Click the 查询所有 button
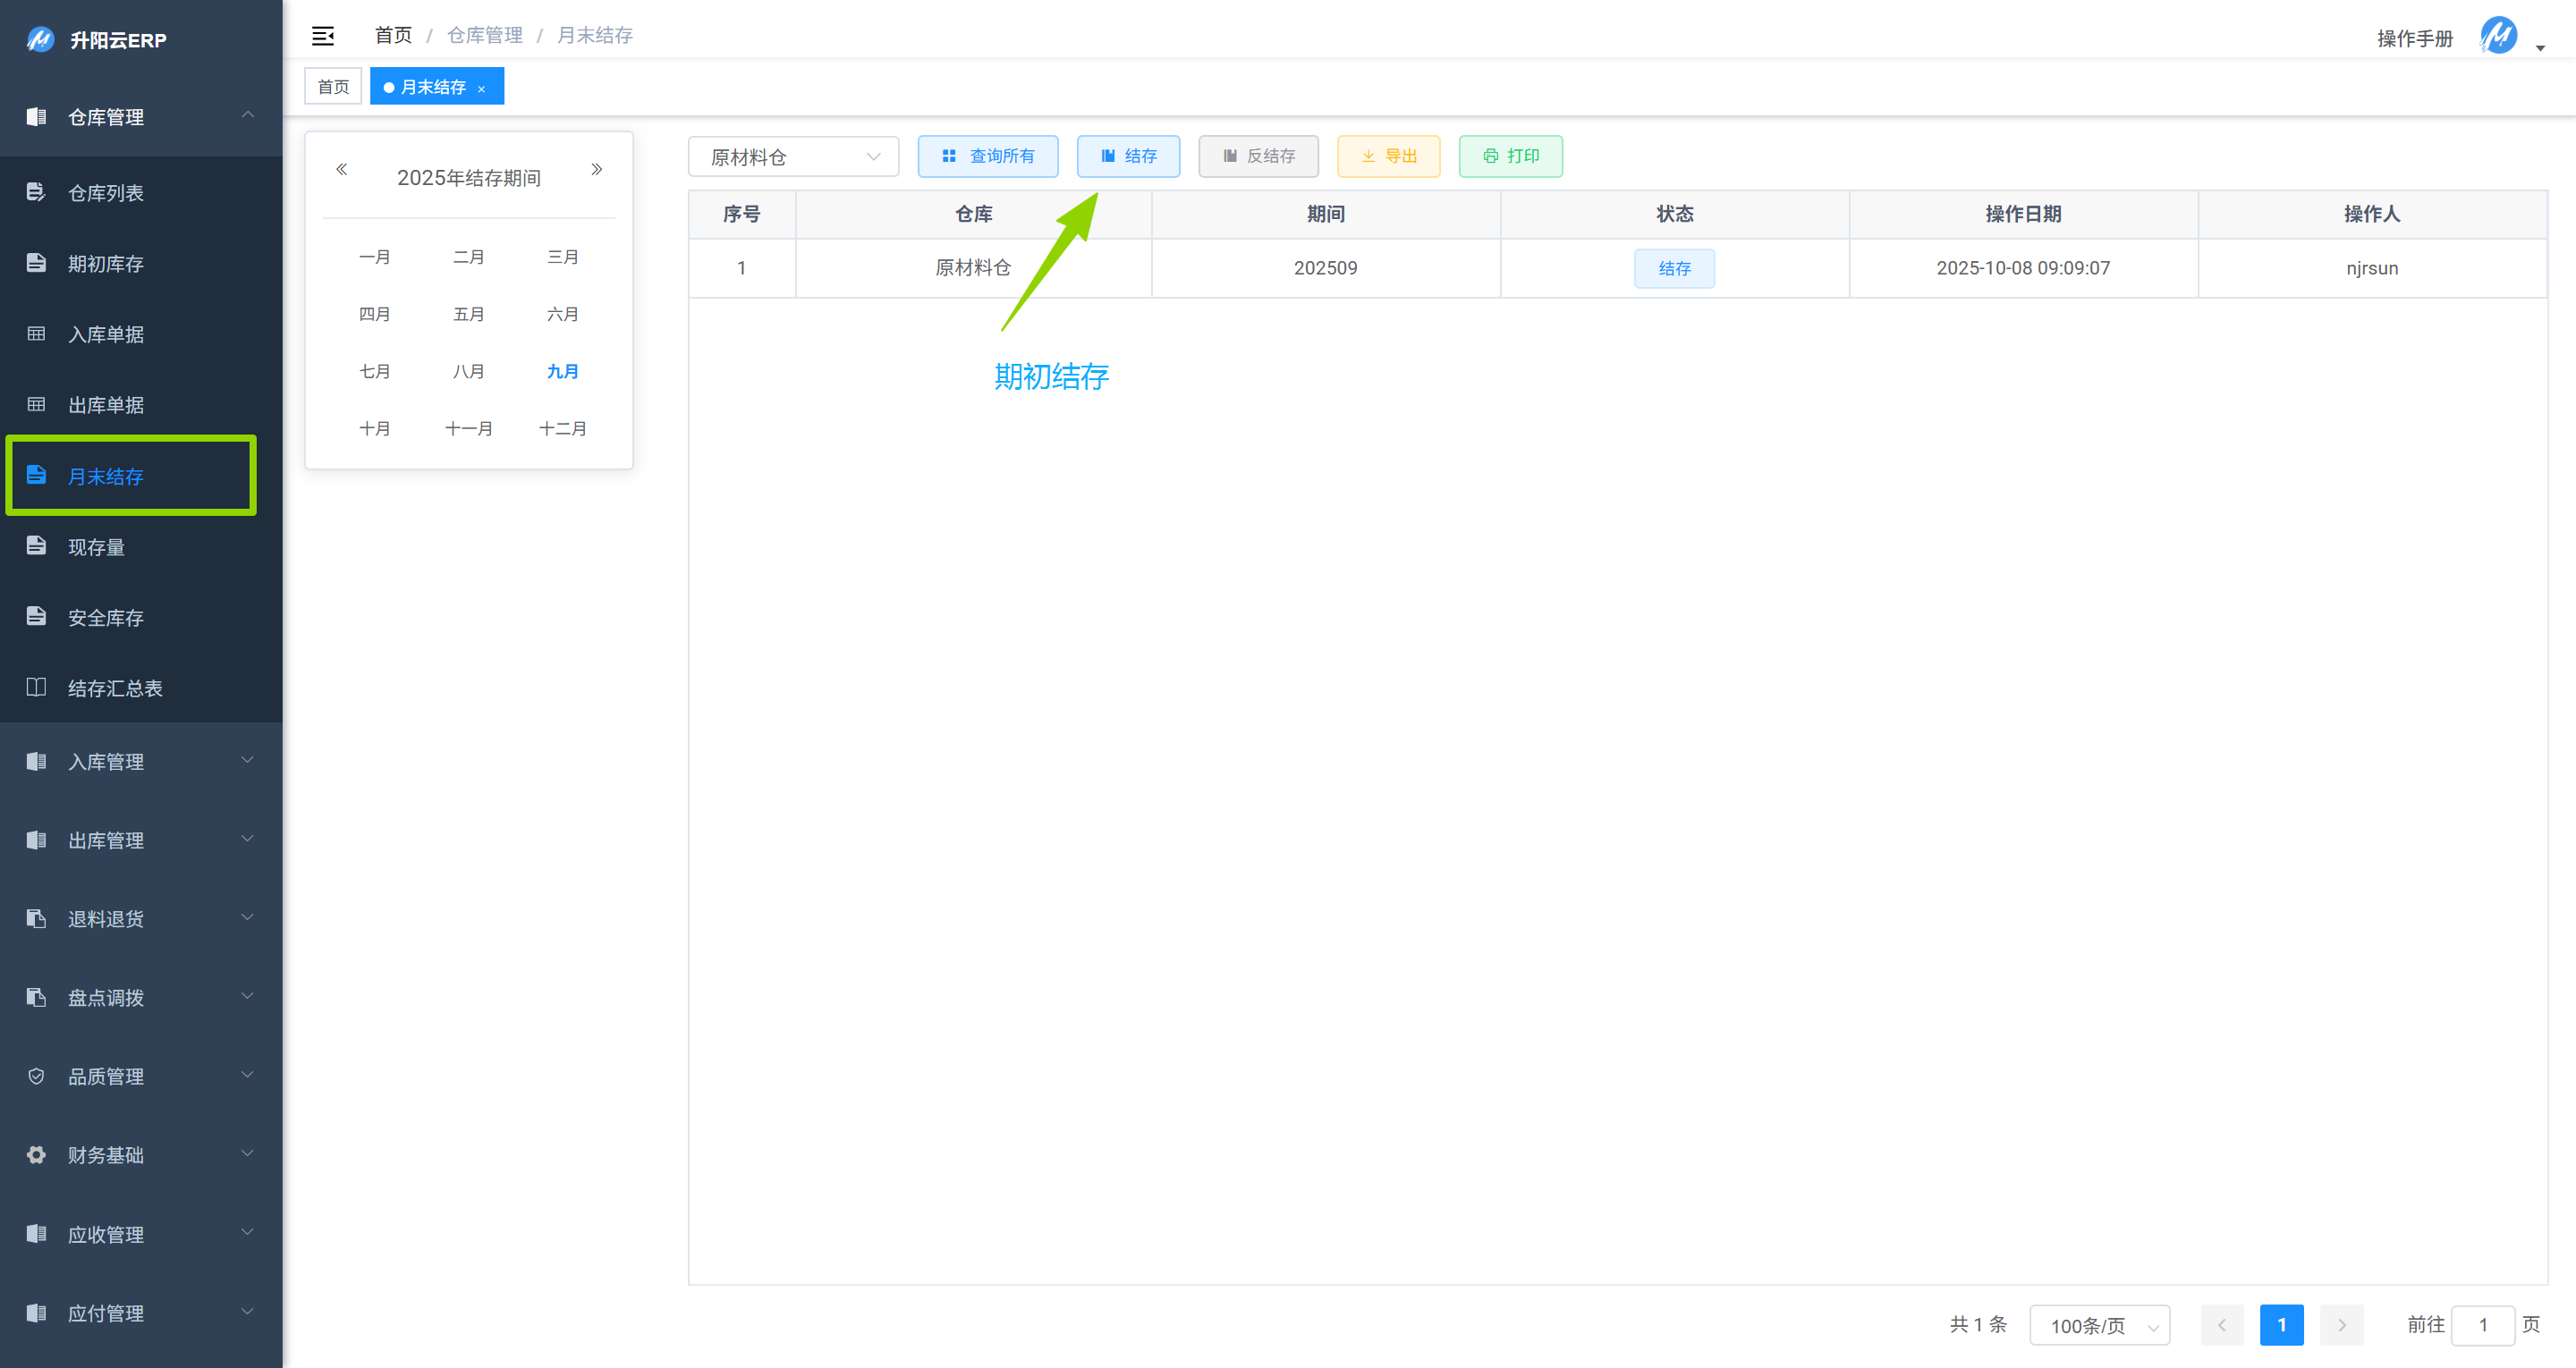This screenshot has width=2576, height=1368. (x=987, y=156)
